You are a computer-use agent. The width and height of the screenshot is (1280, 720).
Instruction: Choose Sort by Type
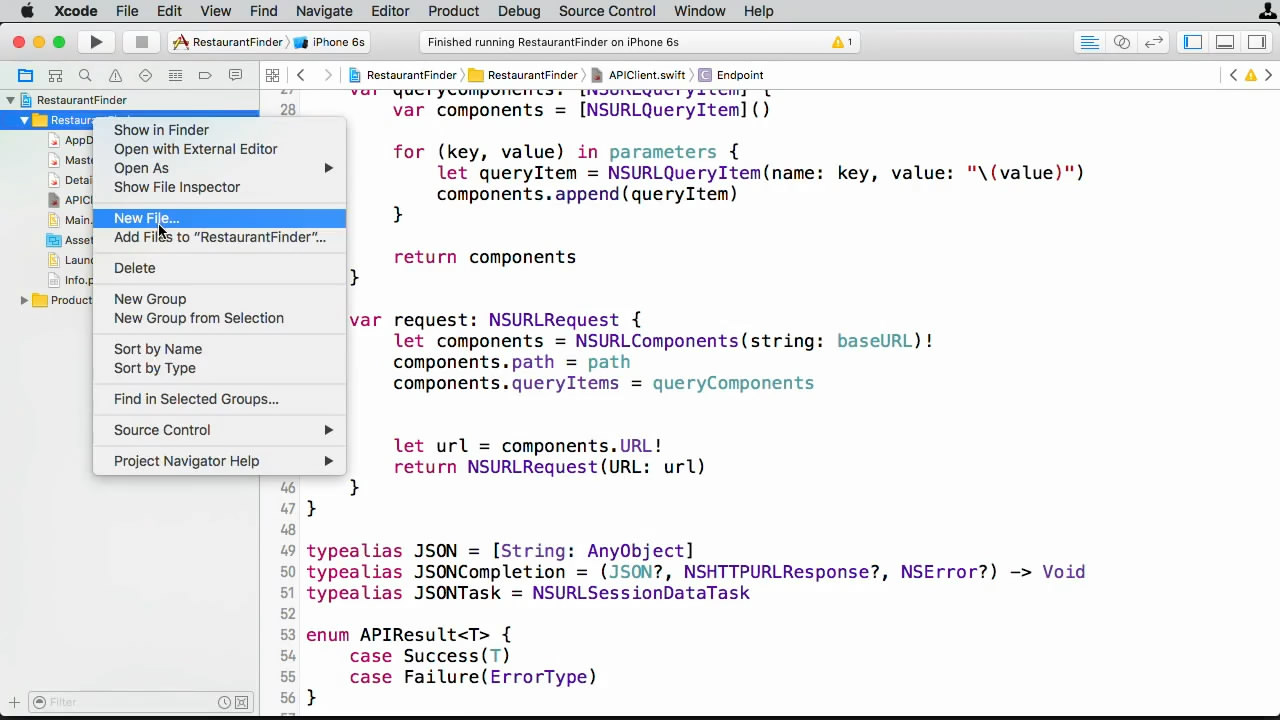point(219,368)
